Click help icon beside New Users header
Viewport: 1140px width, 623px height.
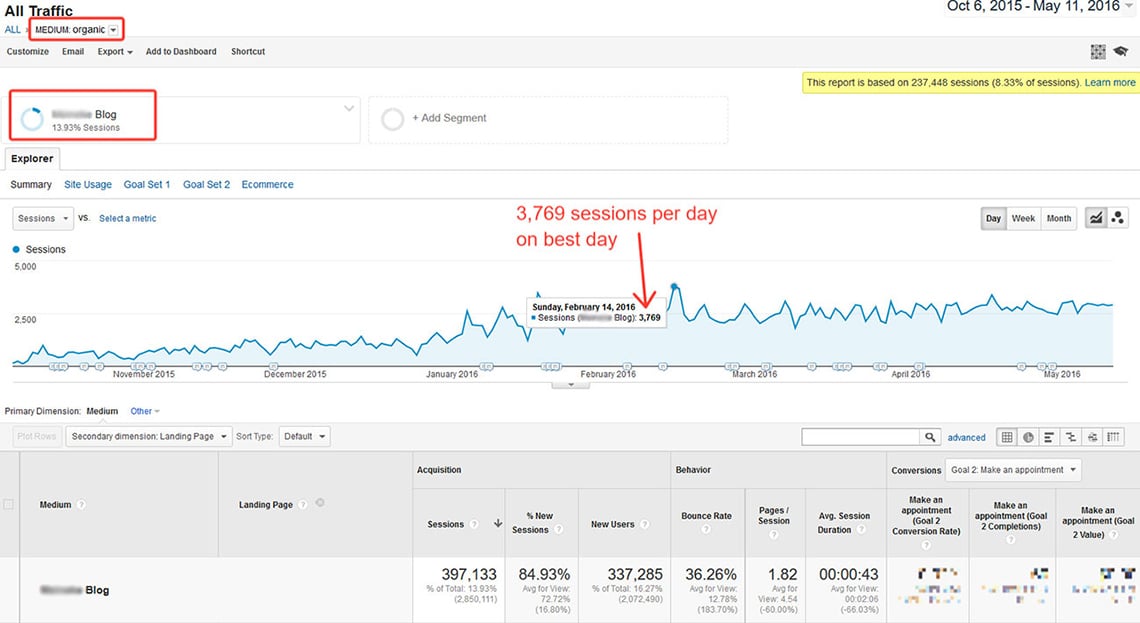coord(644,524)
